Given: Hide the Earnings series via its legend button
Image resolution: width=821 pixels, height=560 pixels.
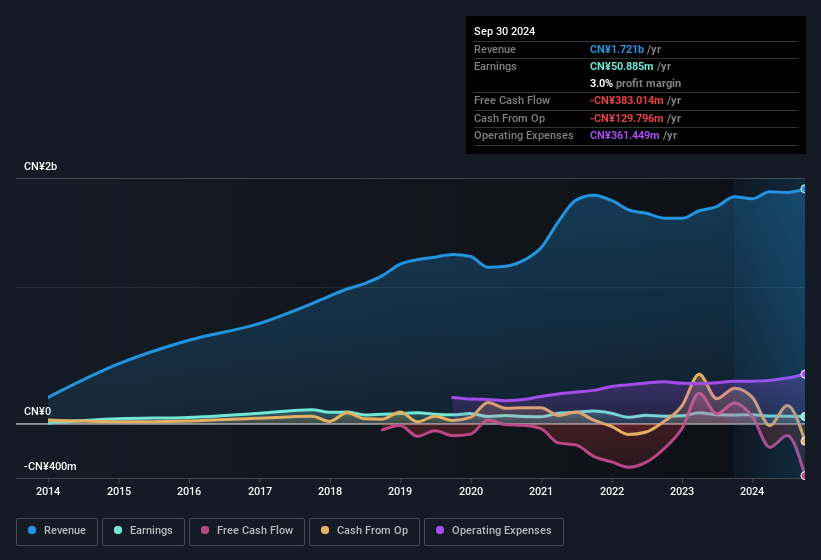Looking at the screenshot, I should 142,530.
